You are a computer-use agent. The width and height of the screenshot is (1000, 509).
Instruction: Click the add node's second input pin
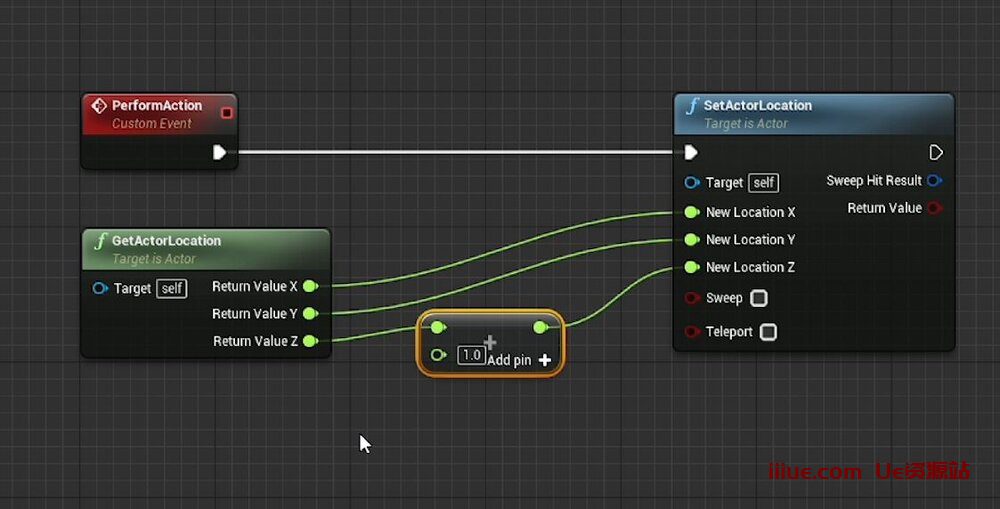pyautogui.click(x=438, y=354)
